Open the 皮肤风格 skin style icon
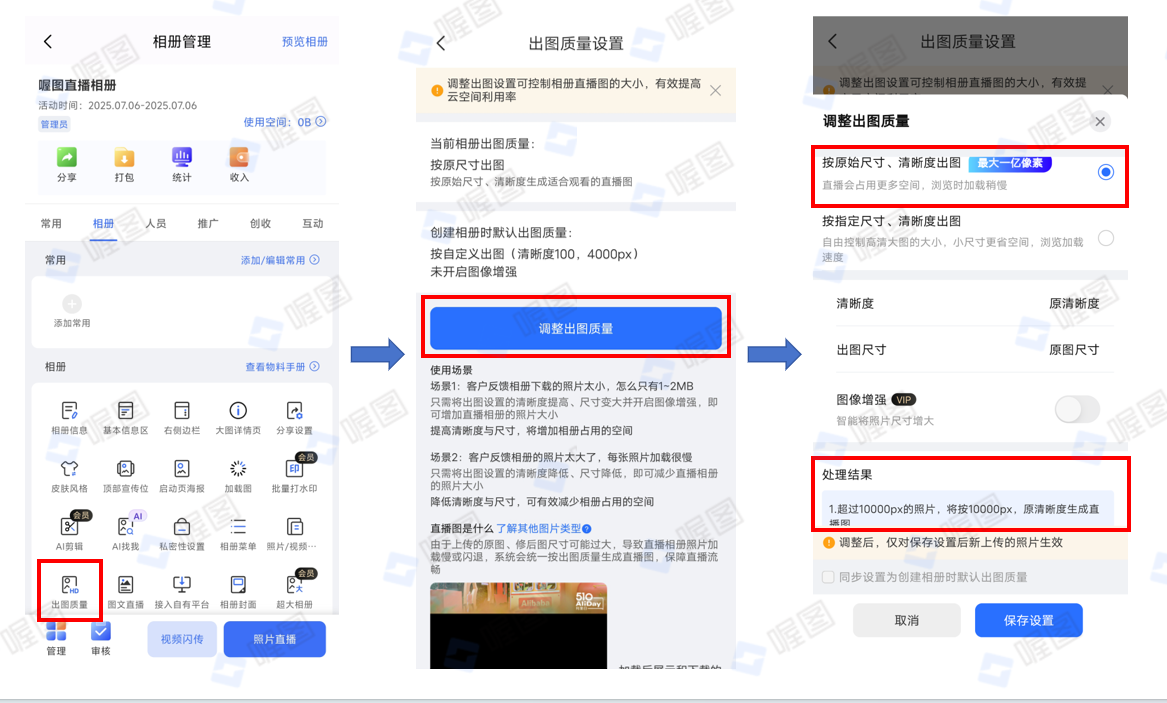1167x703 pixels. (69, 469)
